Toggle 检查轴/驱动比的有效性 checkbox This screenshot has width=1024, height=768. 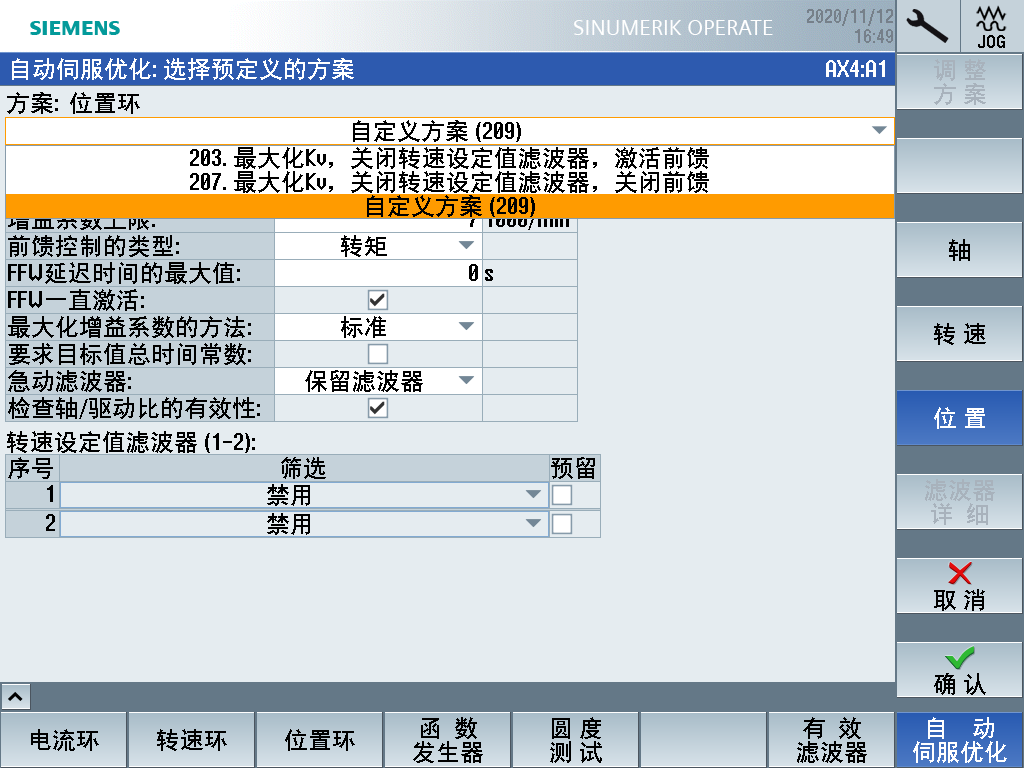tap(378, 408)
